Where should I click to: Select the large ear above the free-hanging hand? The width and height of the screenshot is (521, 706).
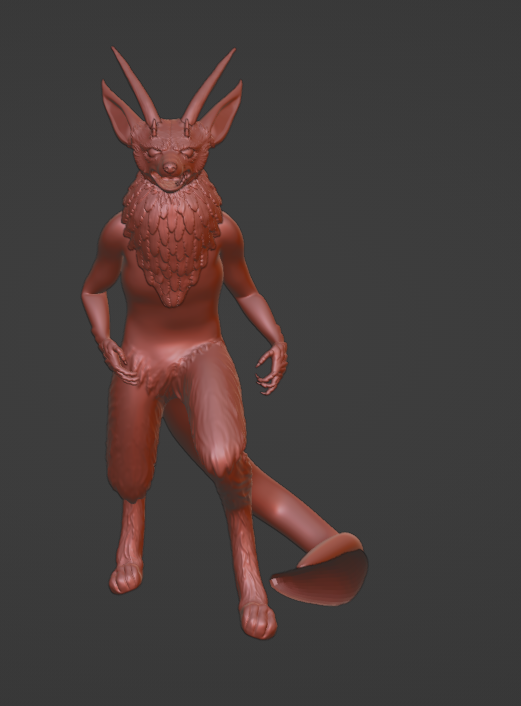pyautogui.click(x=221, y=113)
